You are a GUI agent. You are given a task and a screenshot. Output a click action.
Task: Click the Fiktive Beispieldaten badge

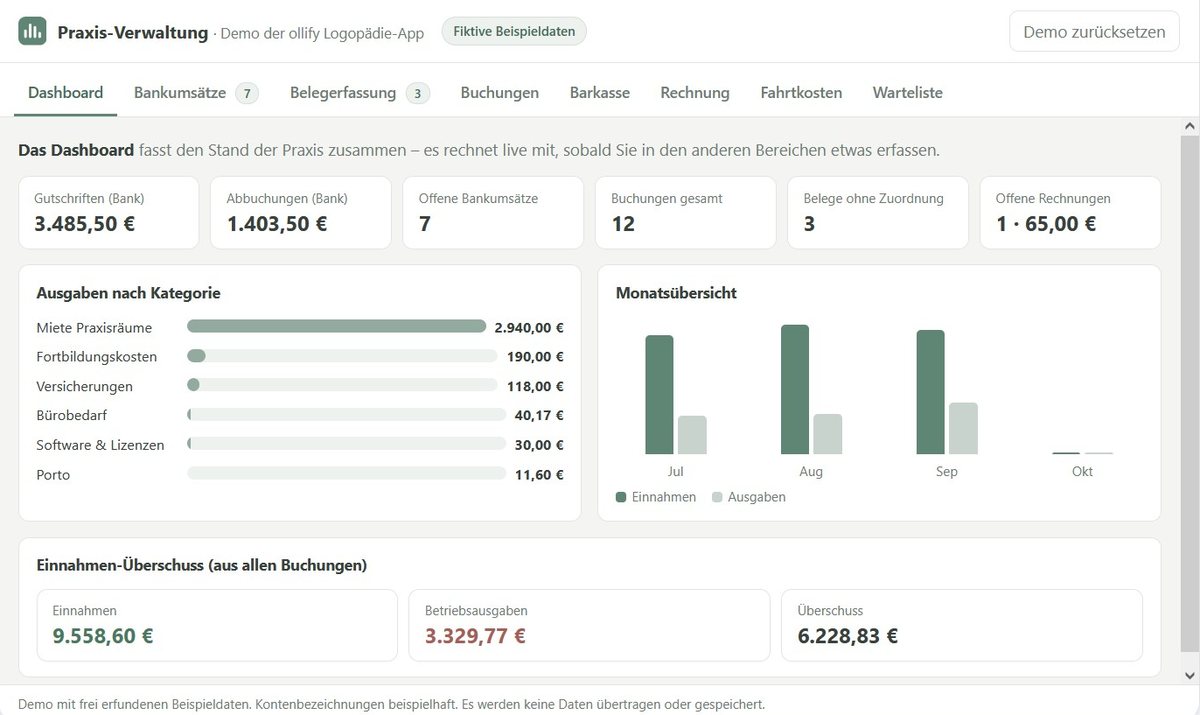(x=514, y=31)
